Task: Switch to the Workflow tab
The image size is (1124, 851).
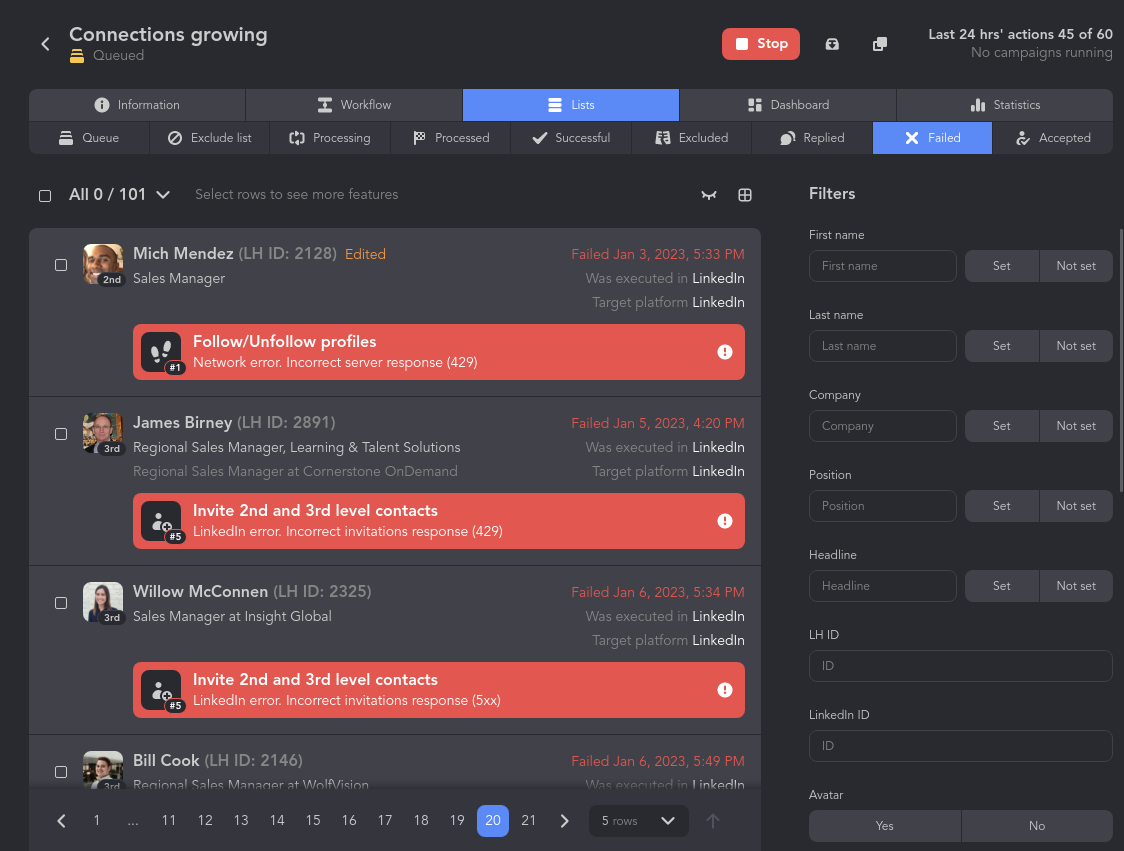Action: [x=354, y=105]
